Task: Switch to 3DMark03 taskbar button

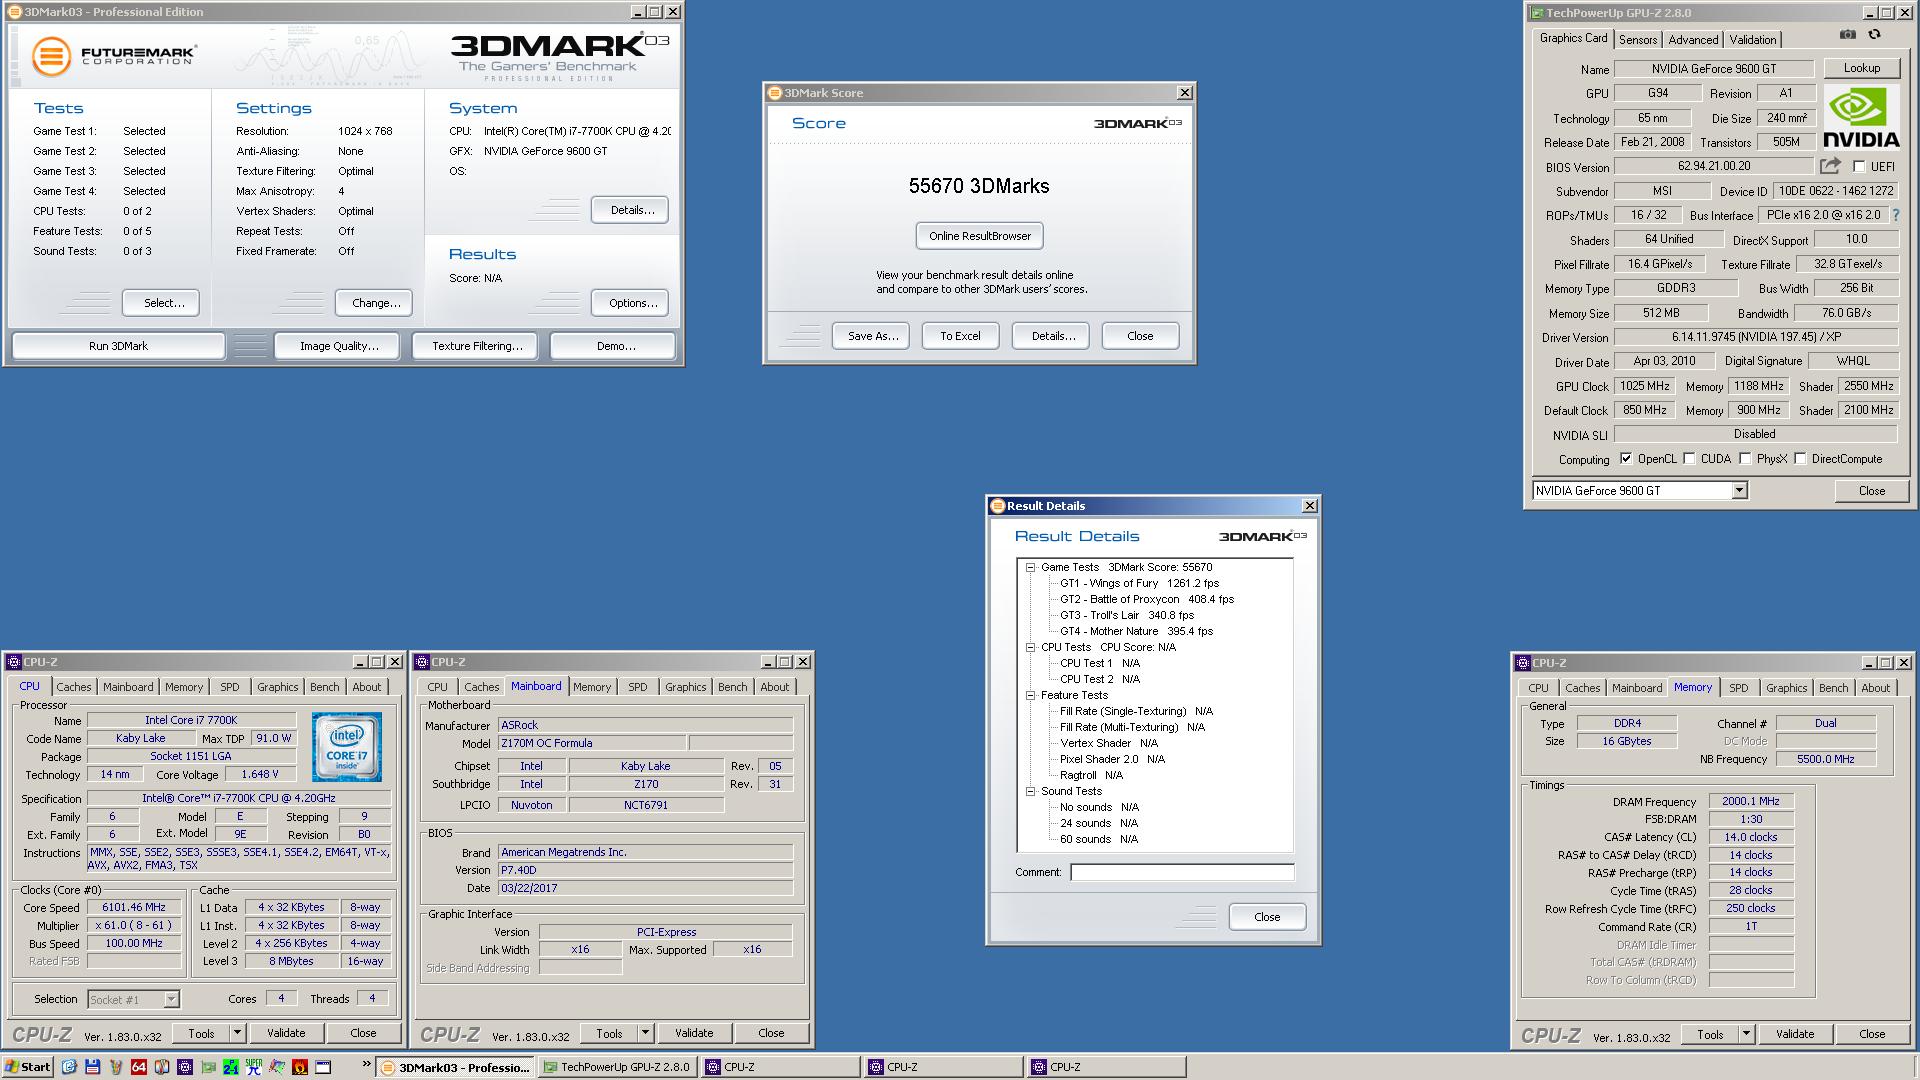Action: 456,1067
